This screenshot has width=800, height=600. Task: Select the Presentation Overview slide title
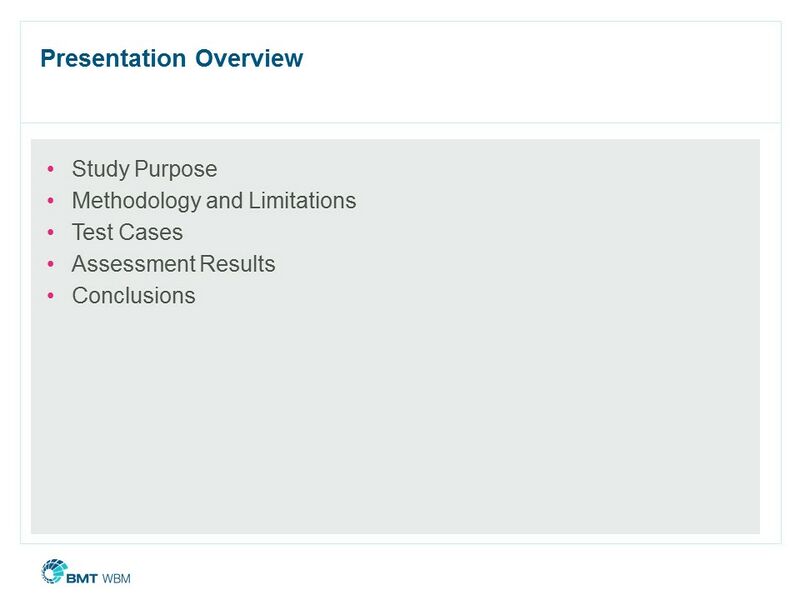pyautogui.click(x=171, y=59)
